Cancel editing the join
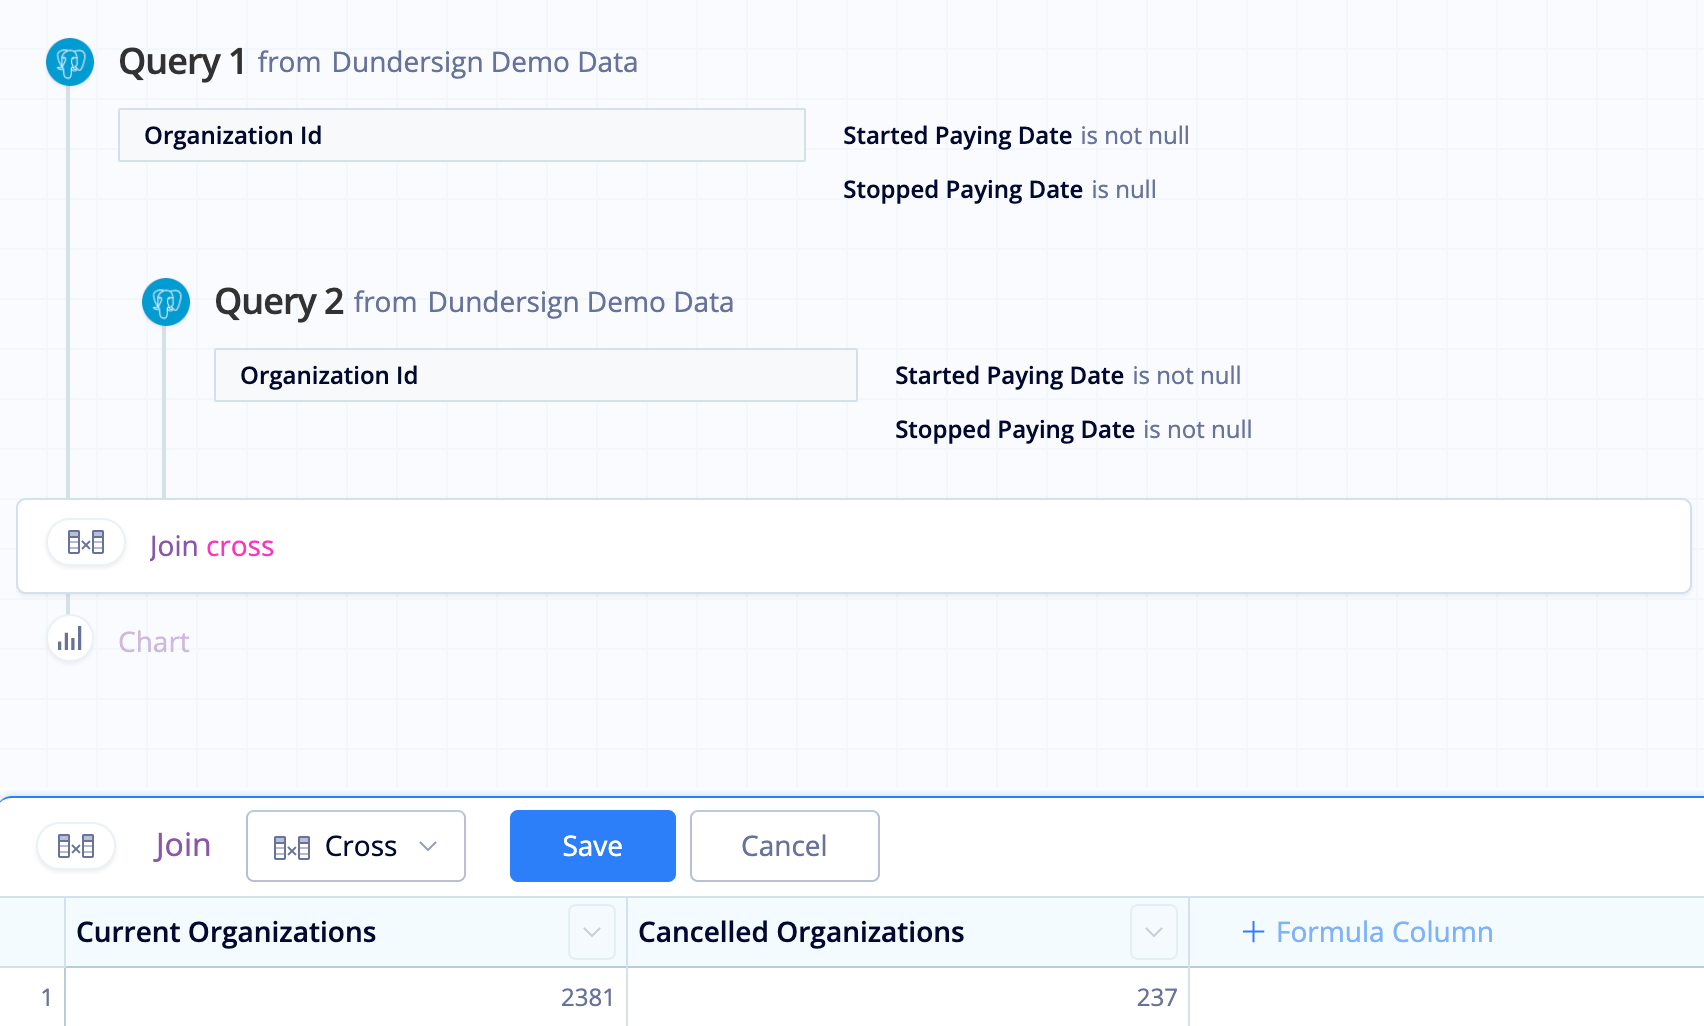 coord(785,846)
